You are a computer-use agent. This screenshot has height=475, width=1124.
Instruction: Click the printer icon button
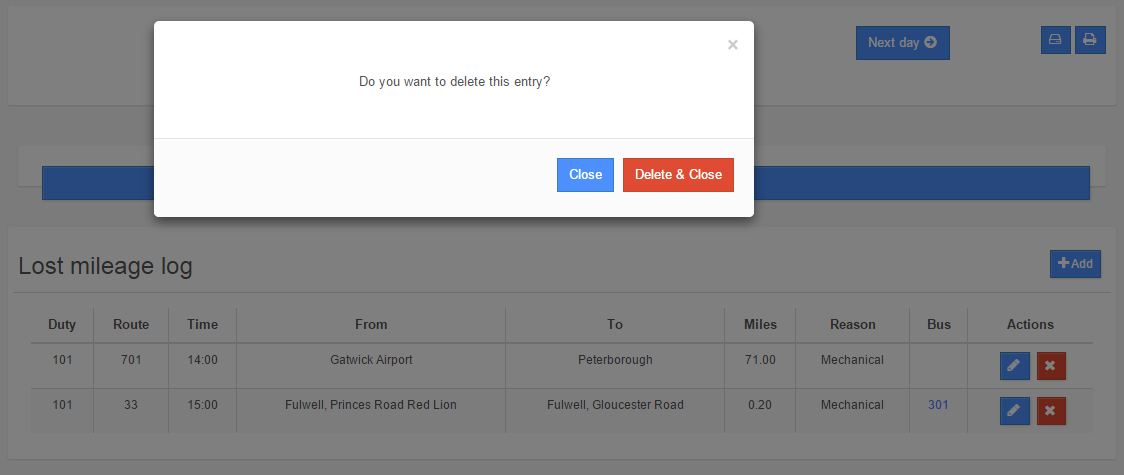pyautogui.click(x=1090, y=40)
